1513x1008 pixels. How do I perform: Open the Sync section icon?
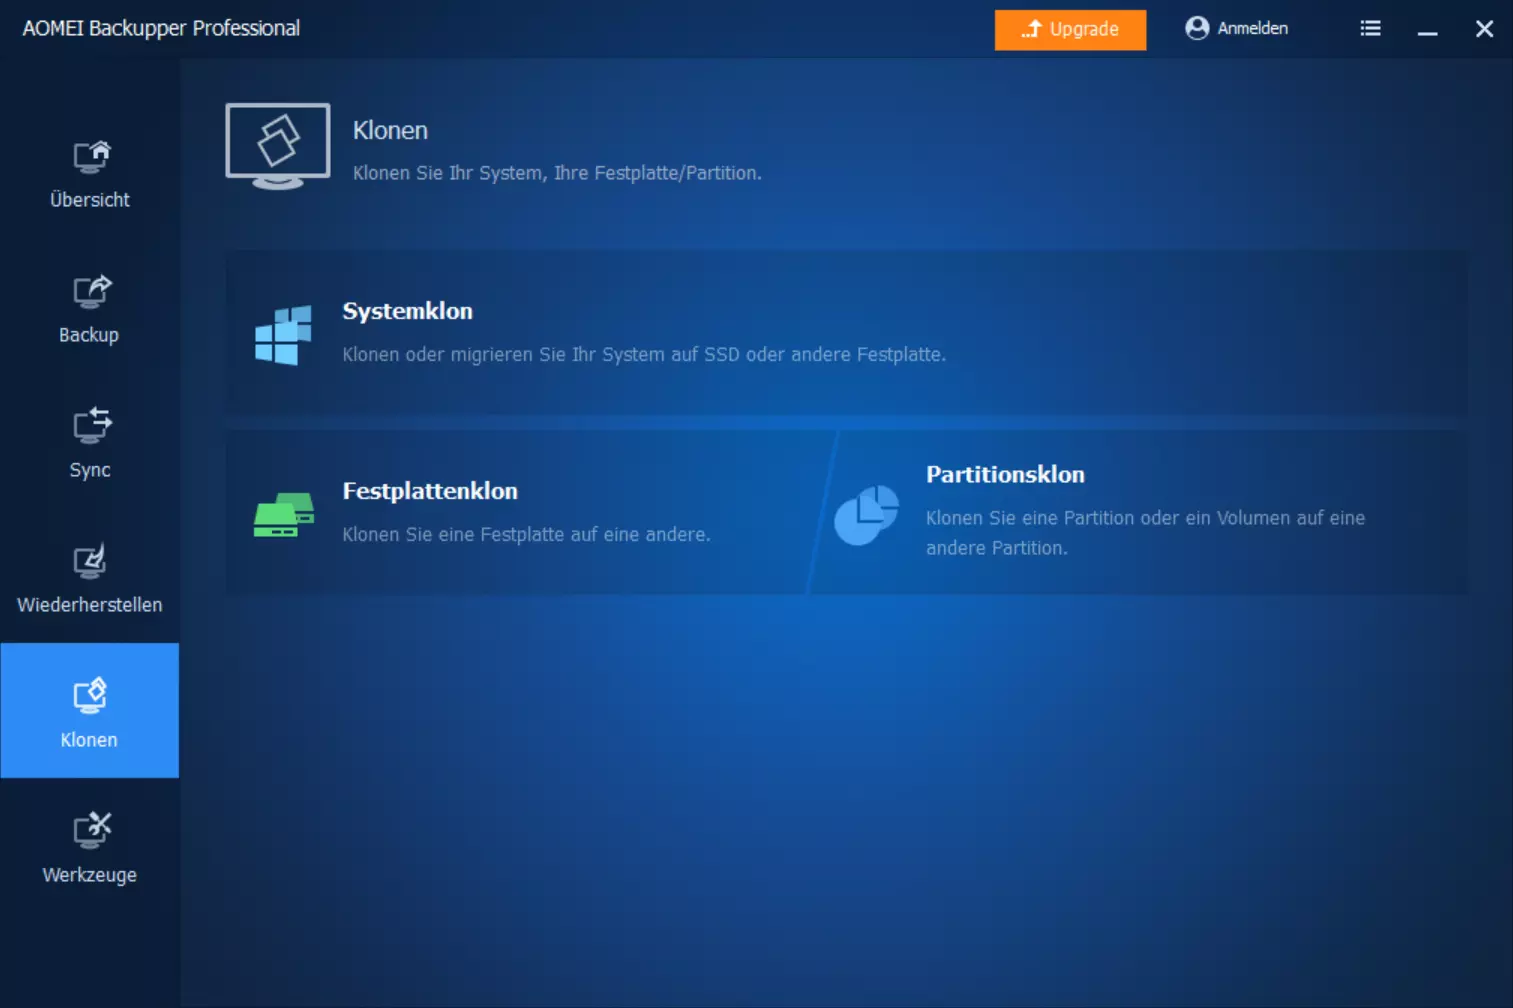click(91, 426)
